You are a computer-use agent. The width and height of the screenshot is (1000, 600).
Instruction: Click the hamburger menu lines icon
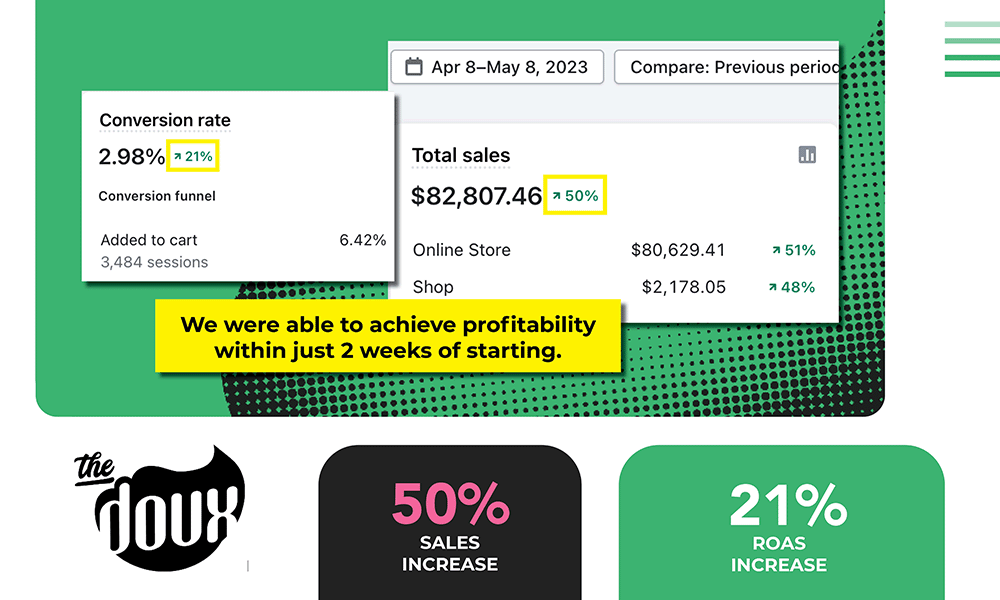pos(971,49)
